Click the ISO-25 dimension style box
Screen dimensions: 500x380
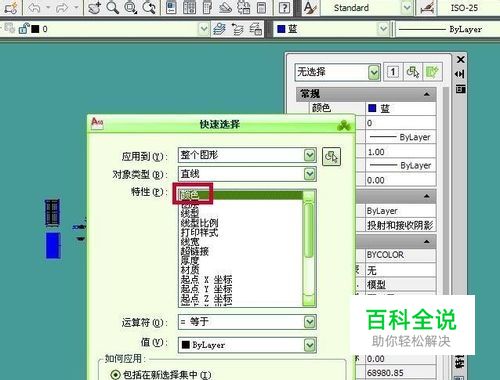[468, 8]
